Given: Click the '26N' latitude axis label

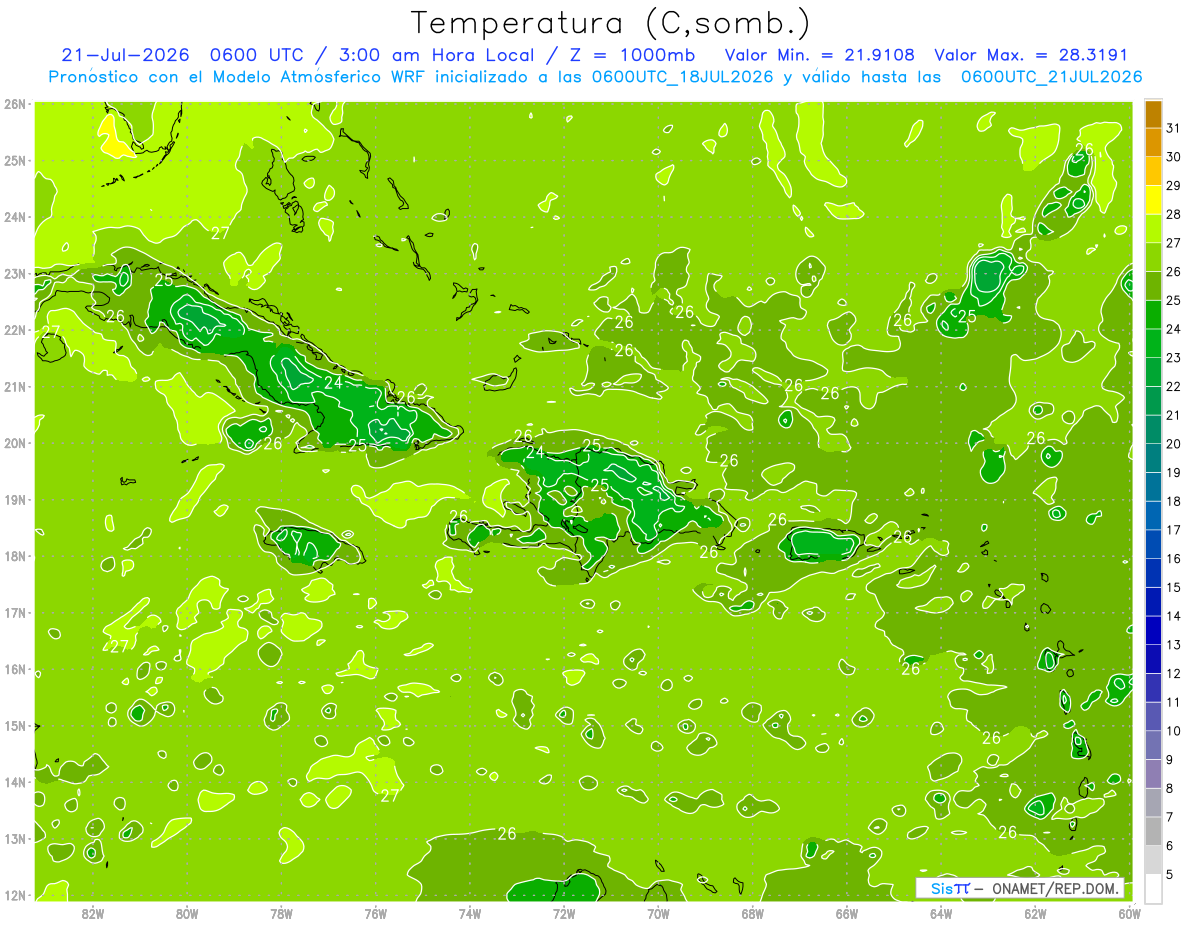Looking at the screenshot, I should pyautogui.click(x=15, y=104).
